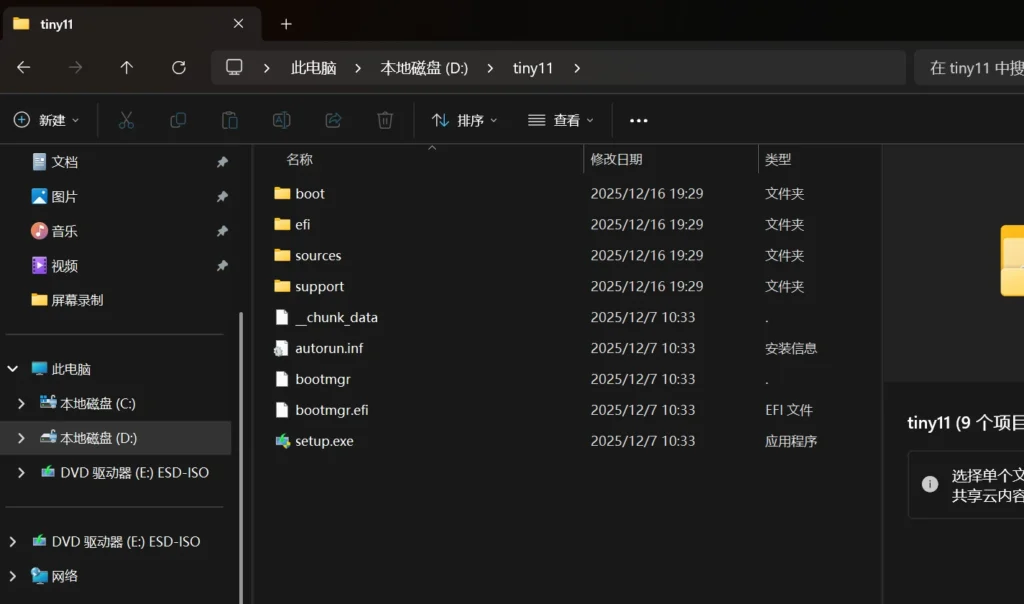Click the 名称 column header to sort files
1024x604 pixels.
300,159
